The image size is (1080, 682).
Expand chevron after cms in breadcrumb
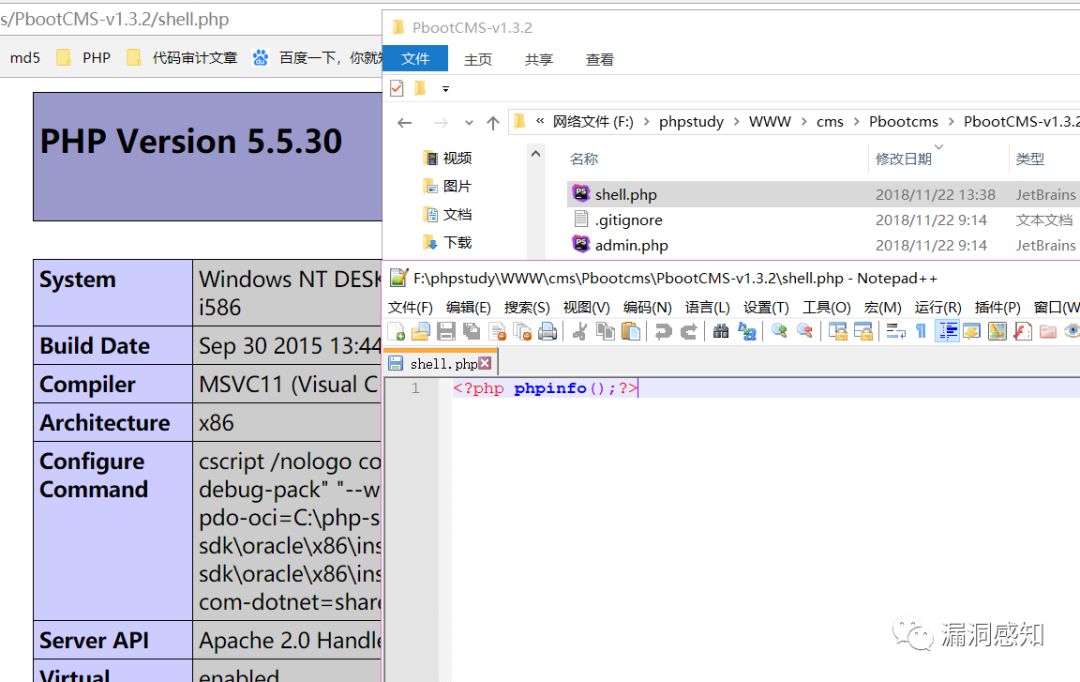click(856, 122)
